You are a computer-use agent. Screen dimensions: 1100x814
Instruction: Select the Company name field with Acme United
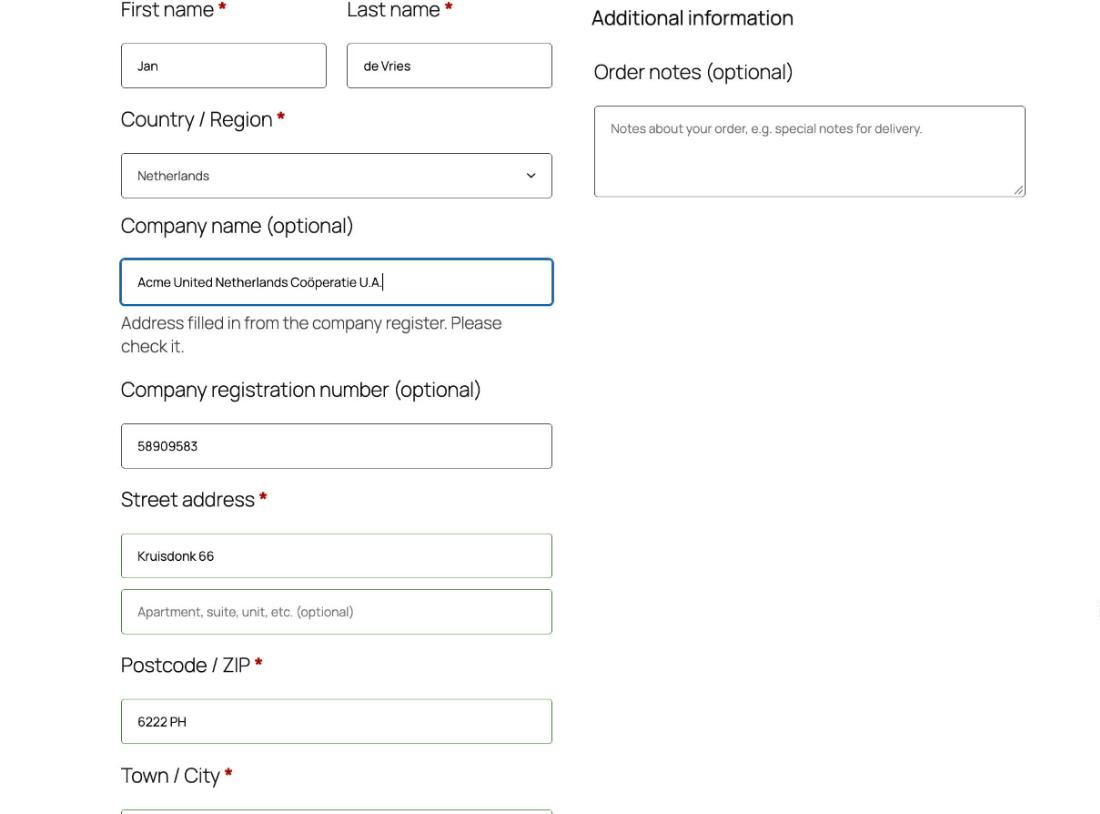(337, 282)
